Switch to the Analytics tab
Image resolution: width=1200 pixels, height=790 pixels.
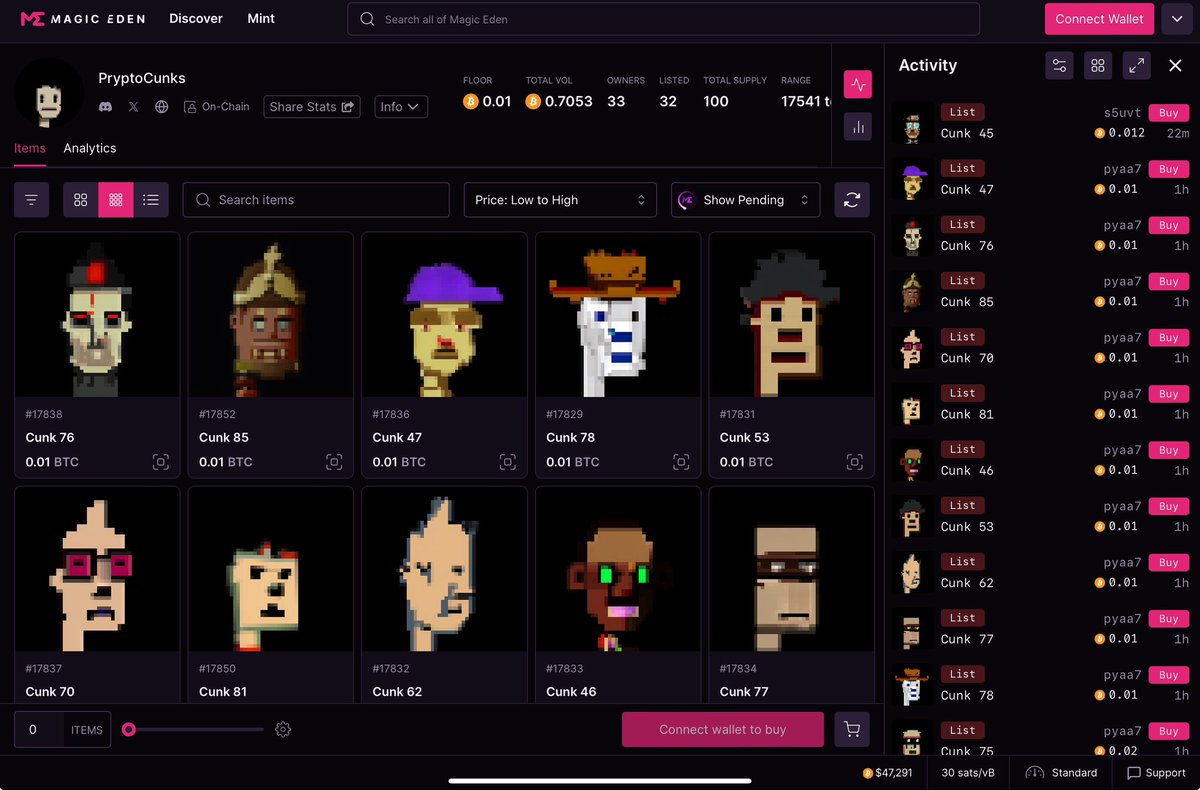90,148
